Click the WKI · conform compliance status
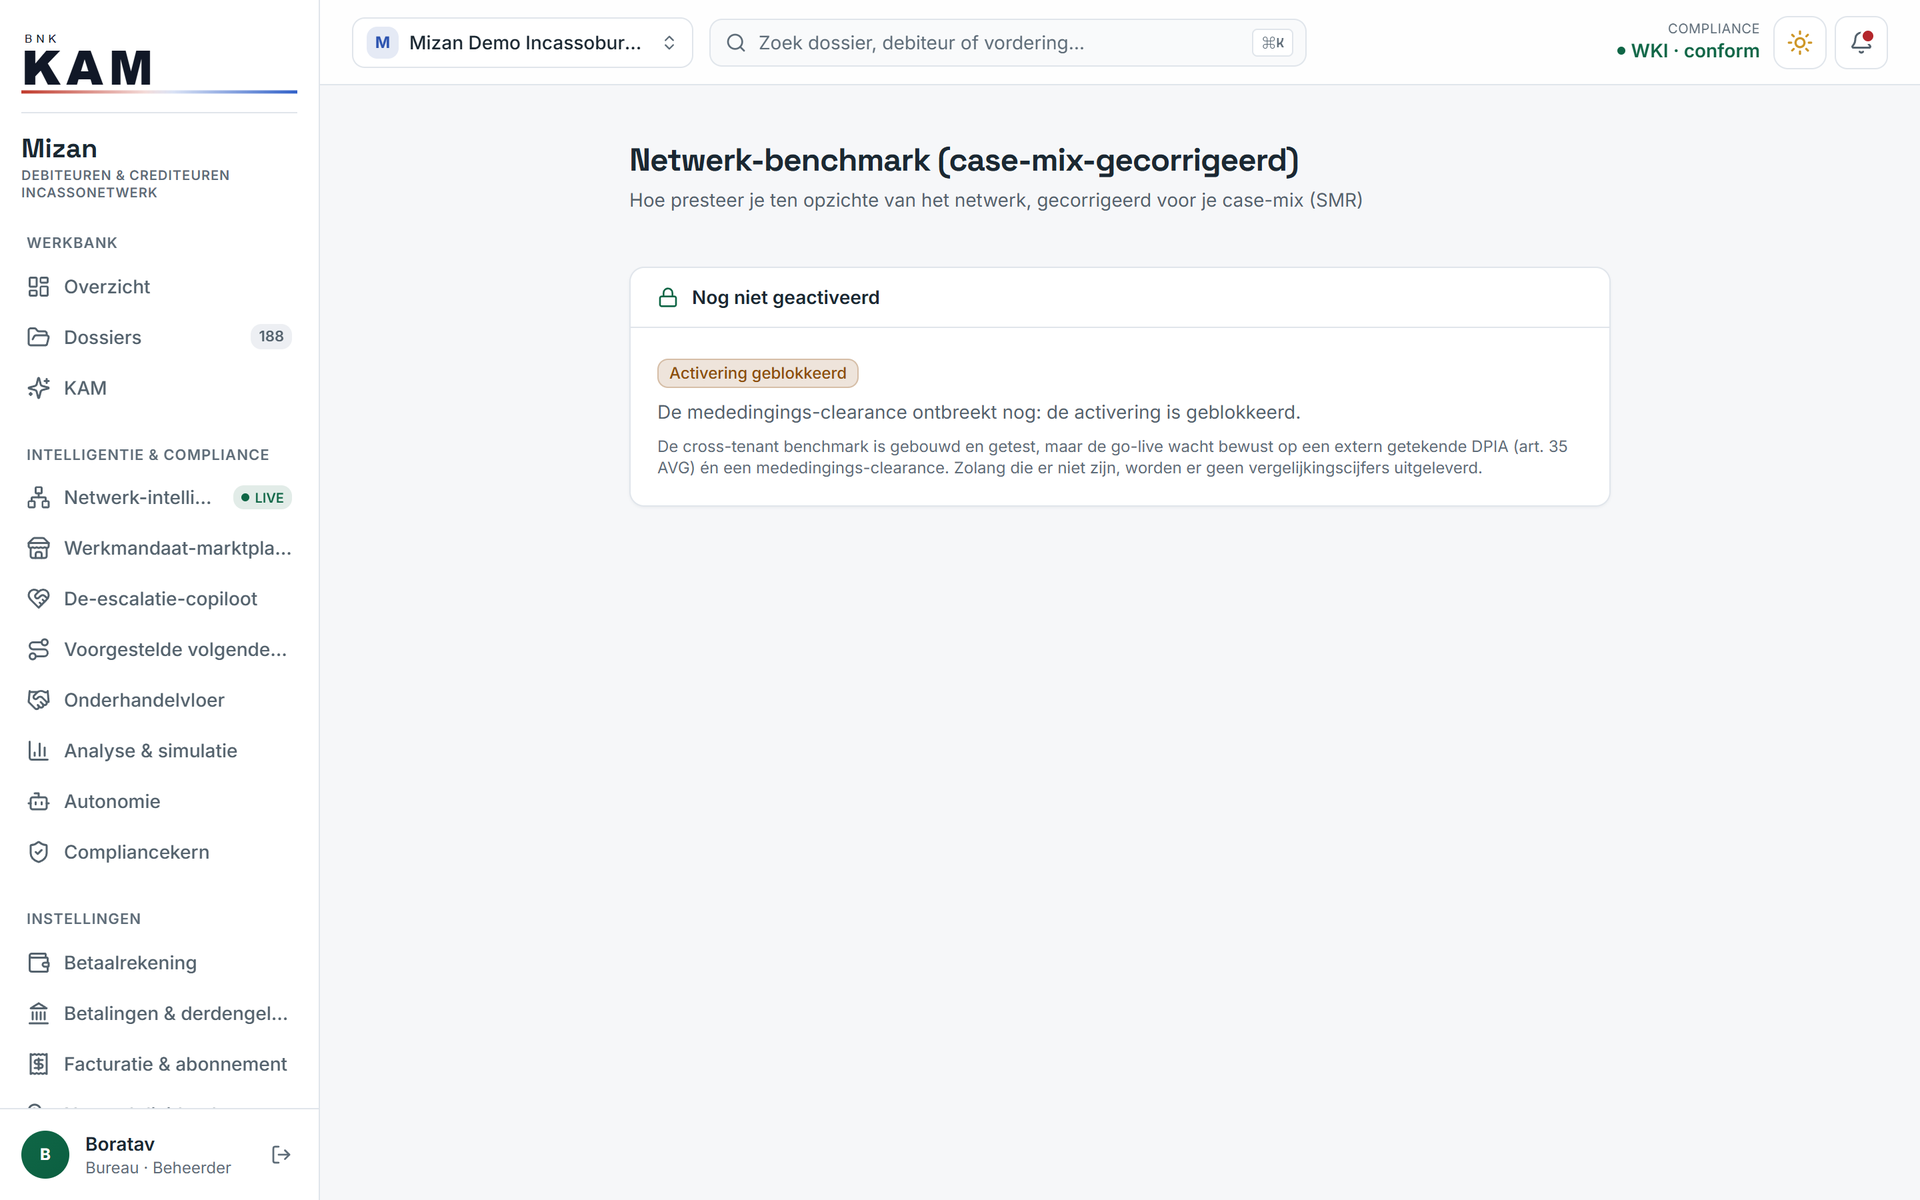This screenshot has height=1200, width=1920. click(x=1688, y=51)
